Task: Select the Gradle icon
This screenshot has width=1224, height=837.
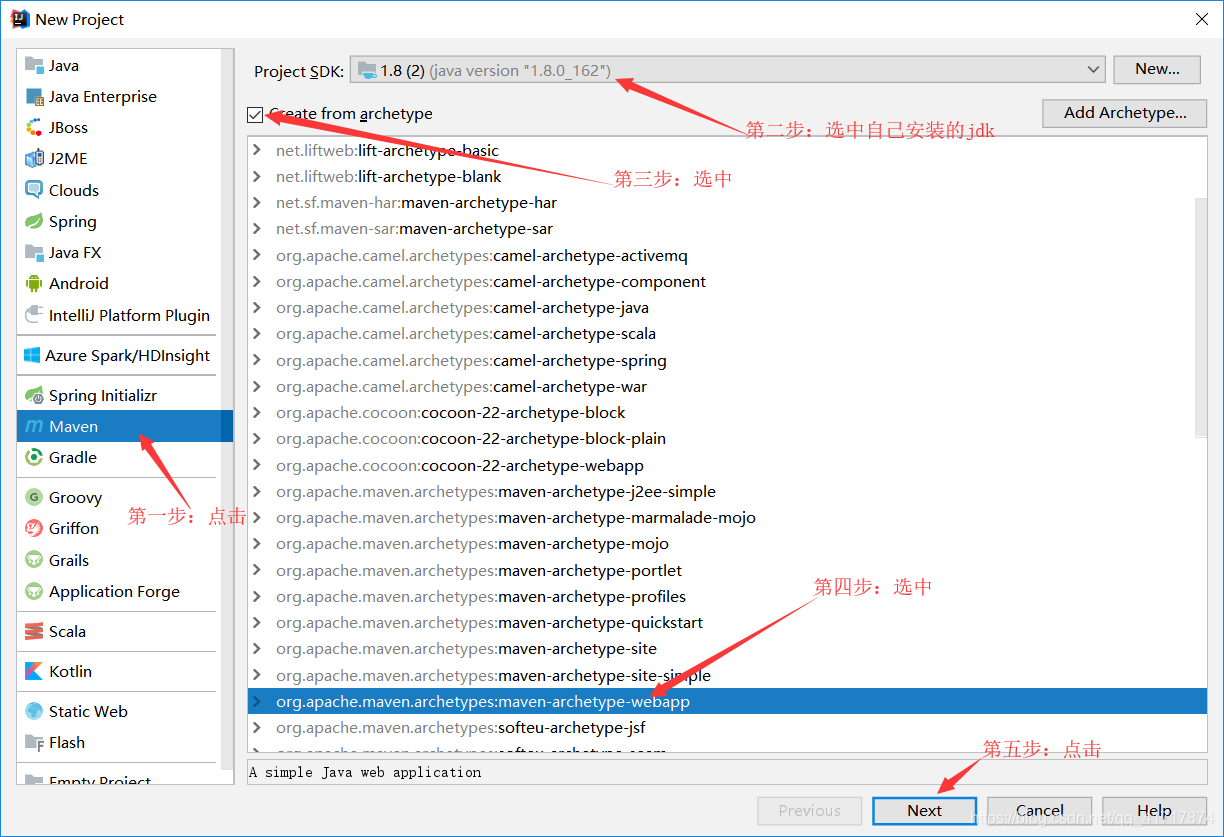Action: point(34,458)
